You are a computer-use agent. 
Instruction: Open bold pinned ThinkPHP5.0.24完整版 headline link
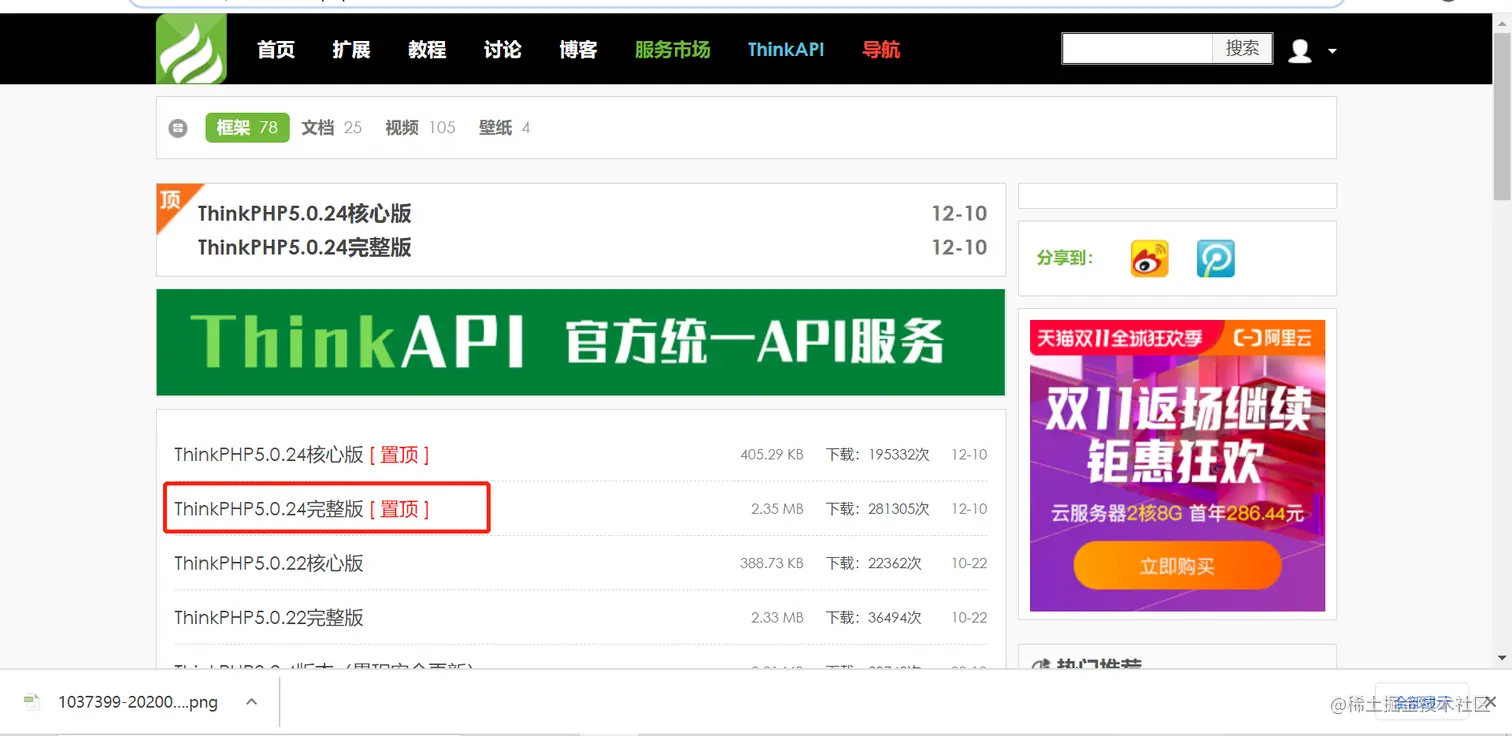pyautogui.click(x=304, y=247)
